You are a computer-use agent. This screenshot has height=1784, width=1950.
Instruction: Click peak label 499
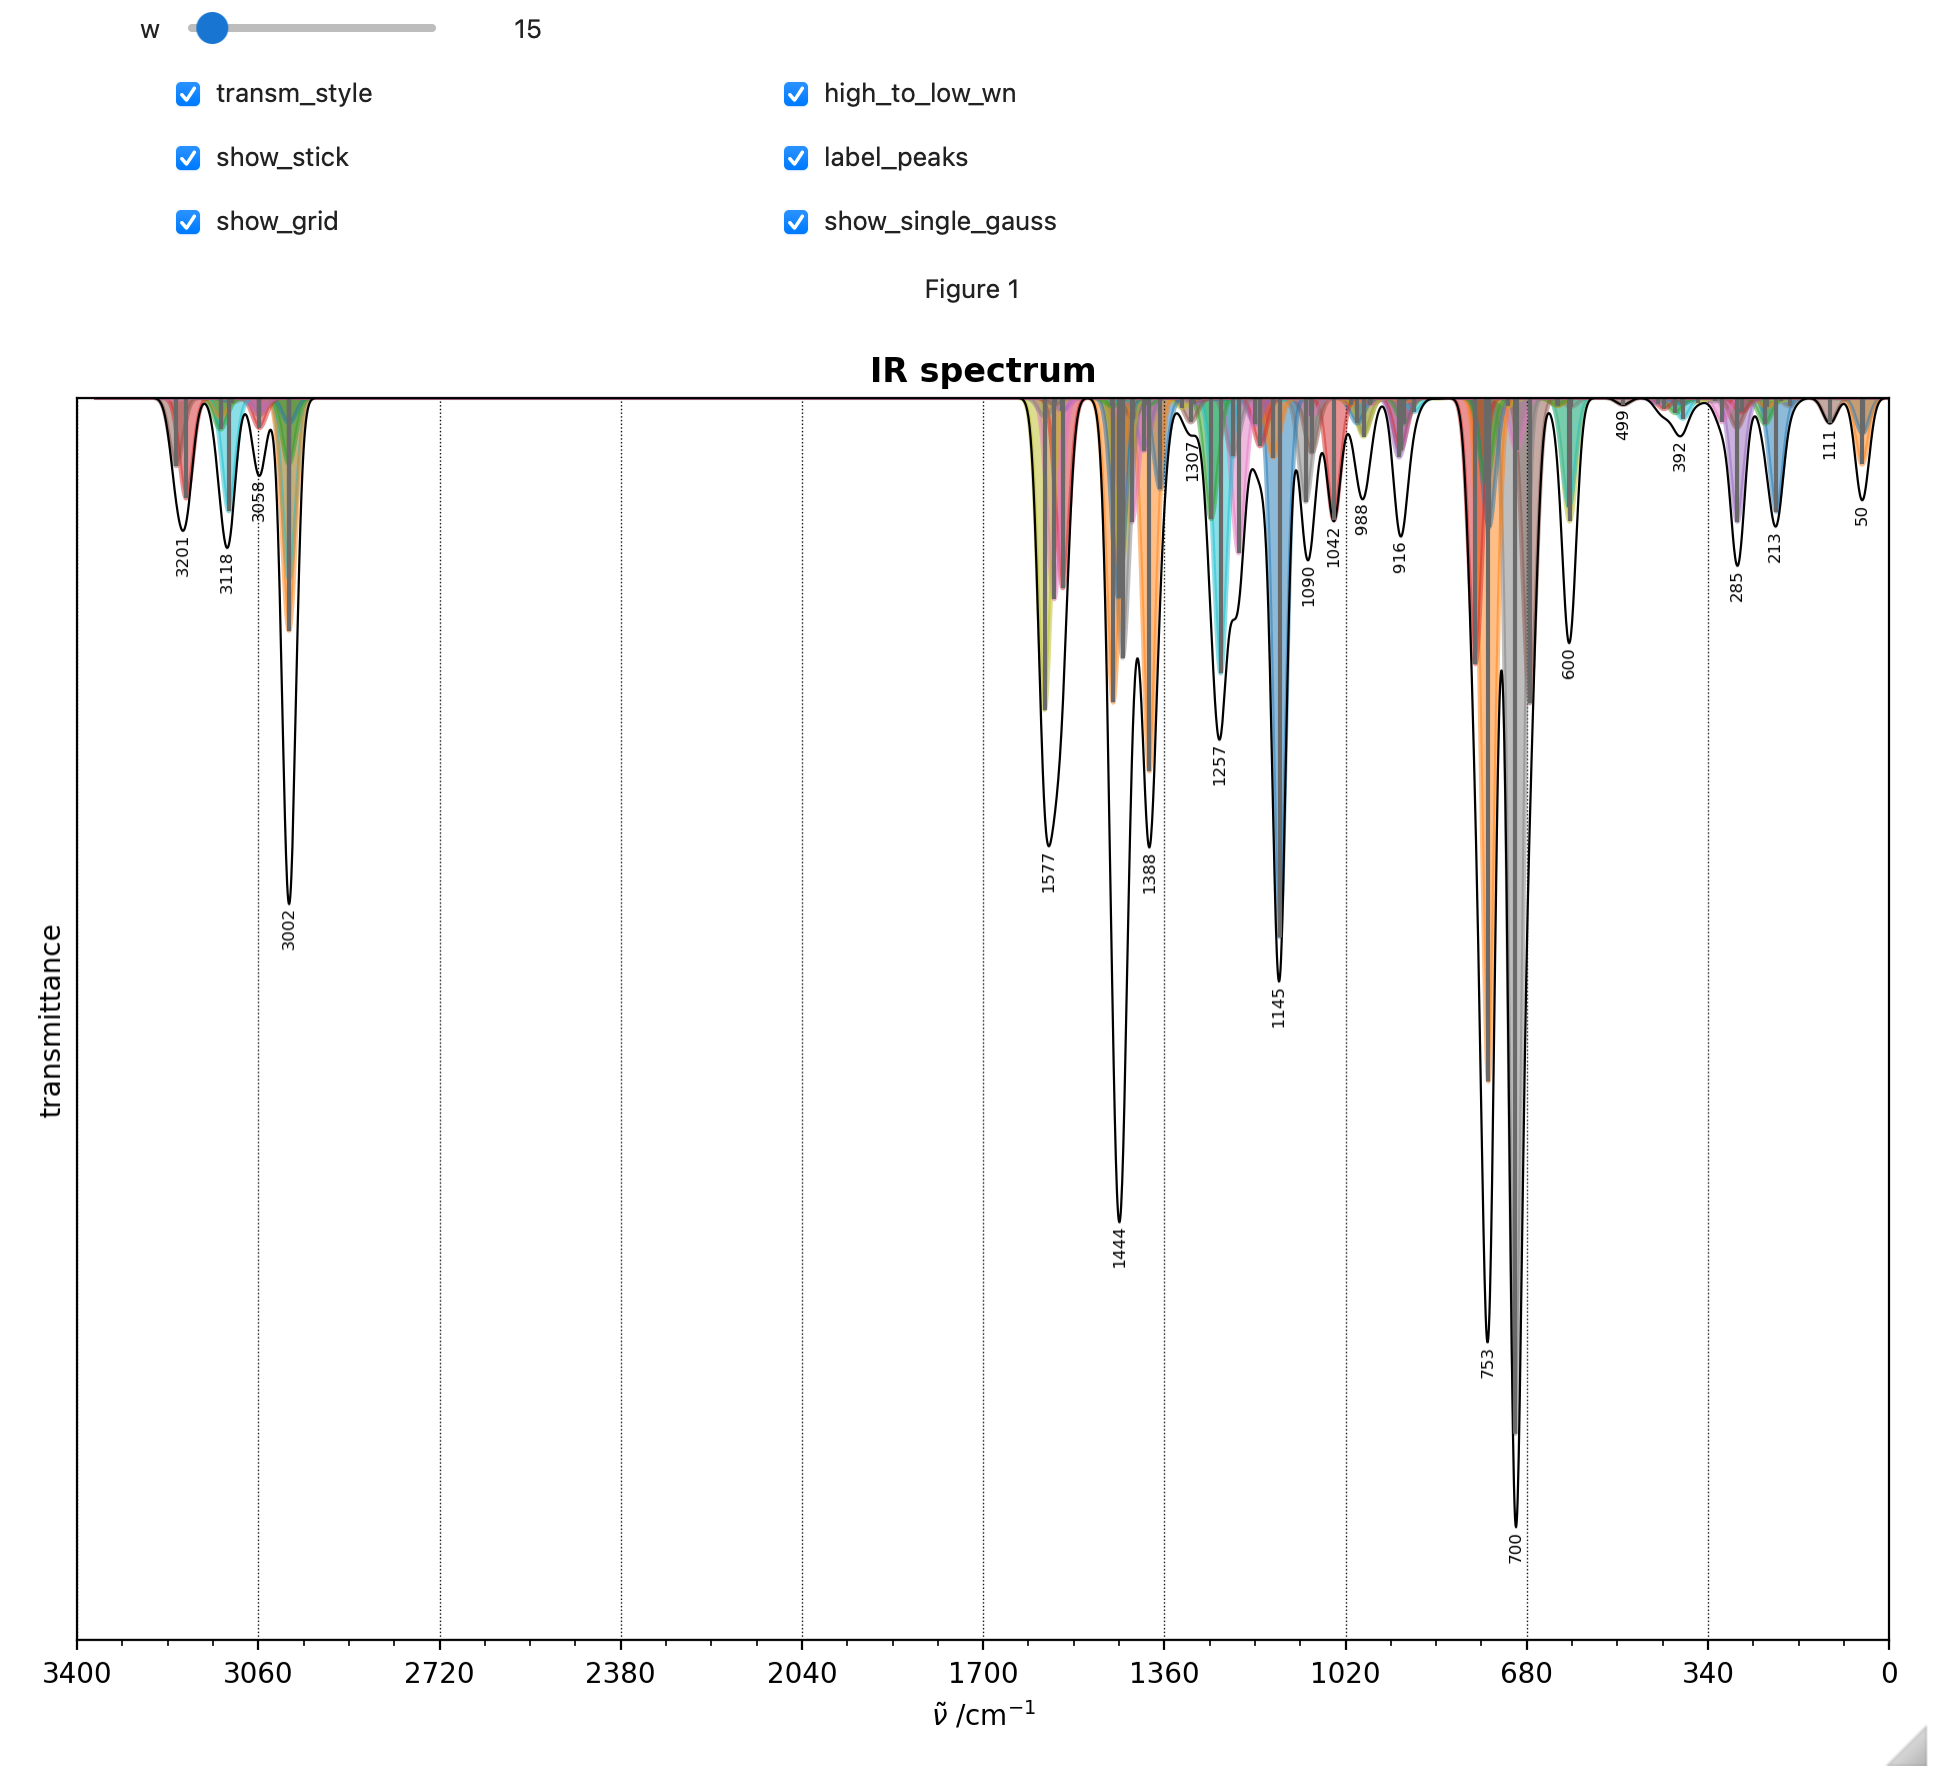click(x=1622, y=426)
